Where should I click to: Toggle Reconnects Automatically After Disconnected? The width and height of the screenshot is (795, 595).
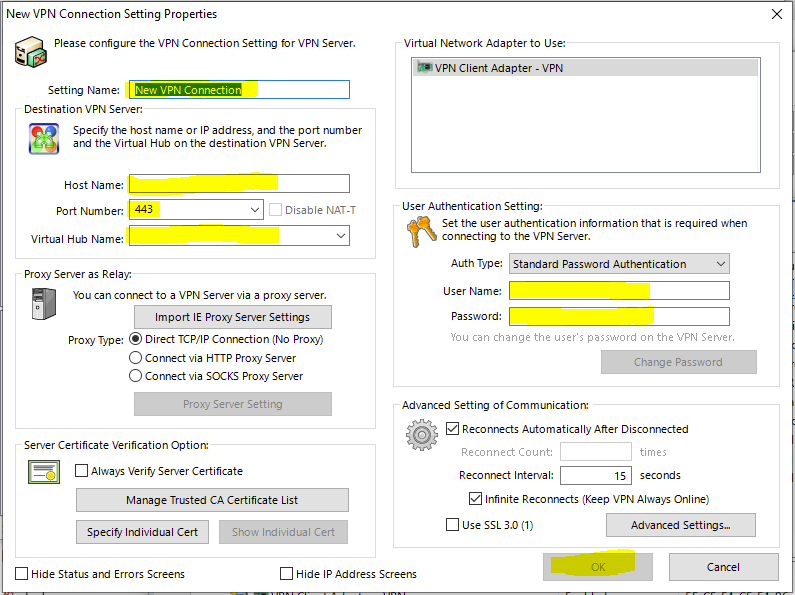pos(454,429)
